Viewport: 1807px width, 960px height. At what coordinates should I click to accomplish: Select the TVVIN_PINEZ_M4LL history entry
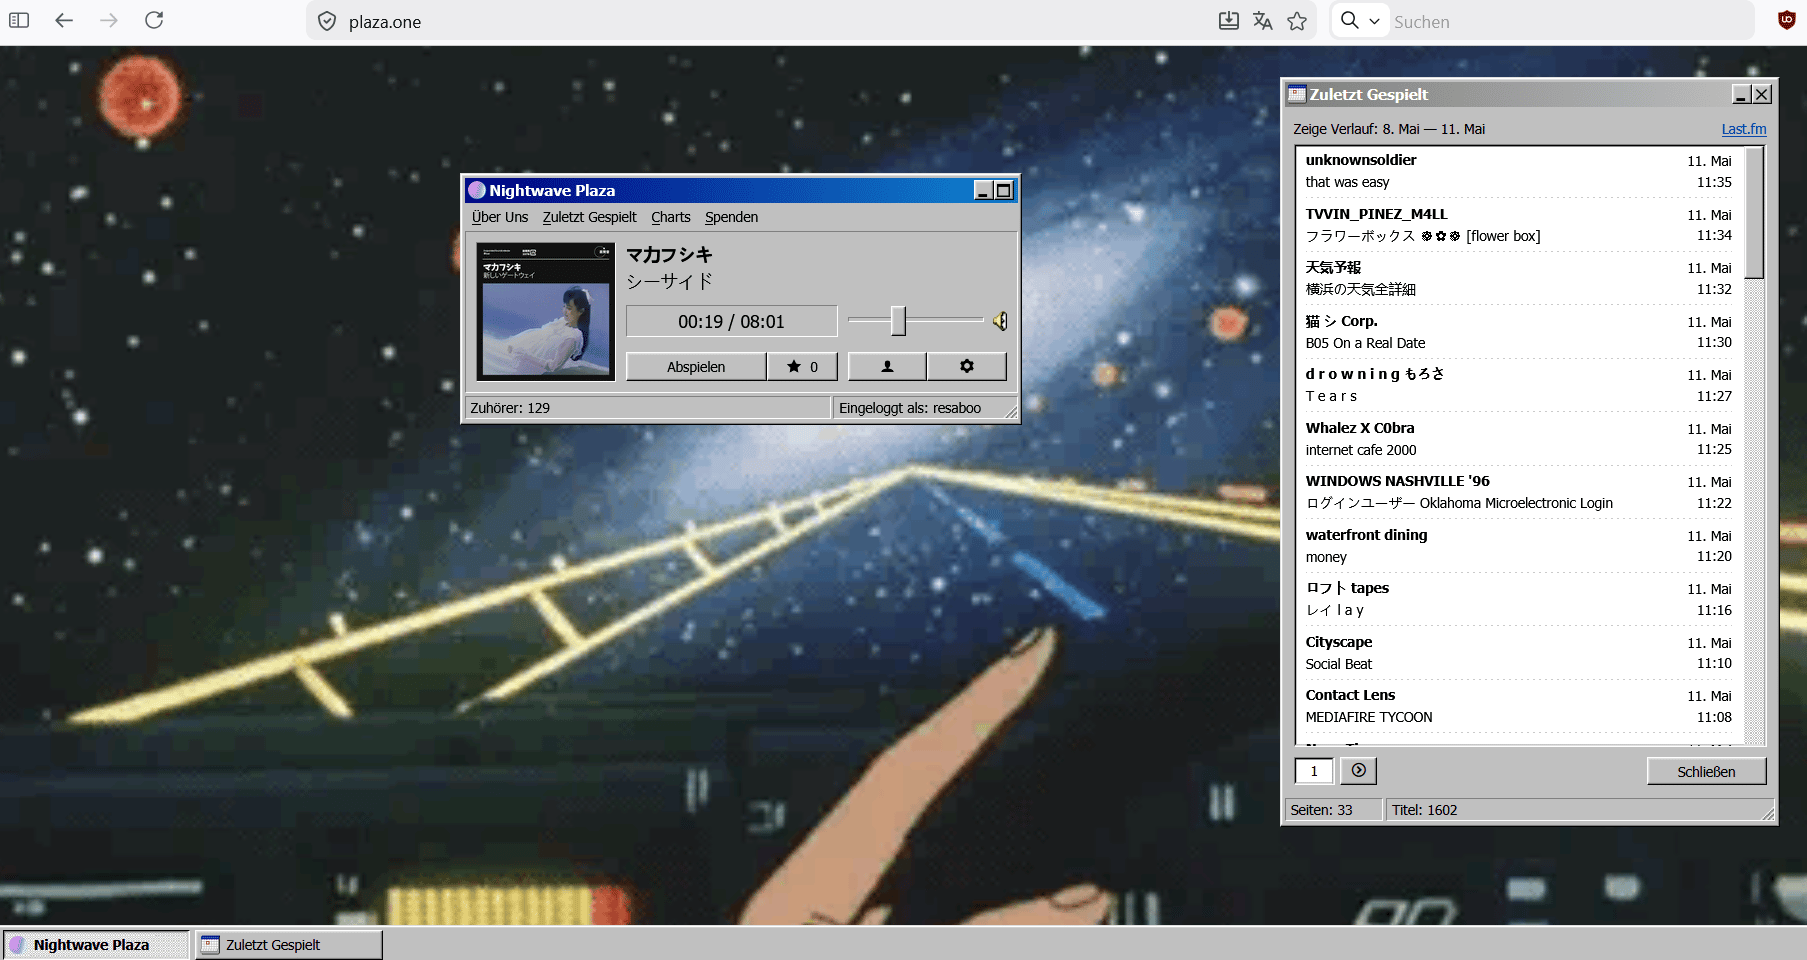[1519, 225]
